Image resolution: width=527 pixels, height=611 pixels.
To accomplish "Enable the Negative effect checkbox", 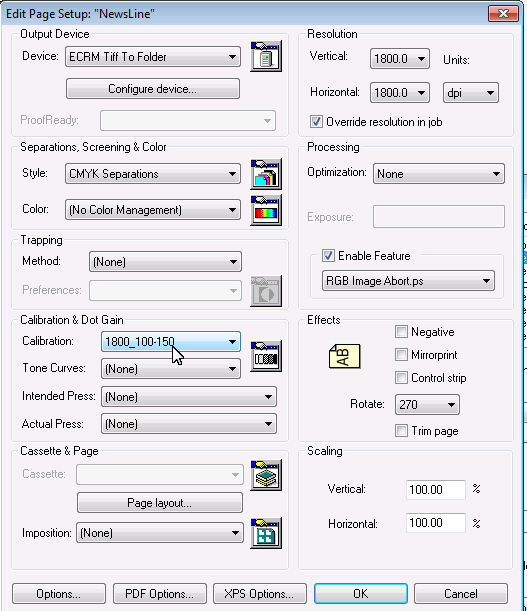I will (401, 332).
